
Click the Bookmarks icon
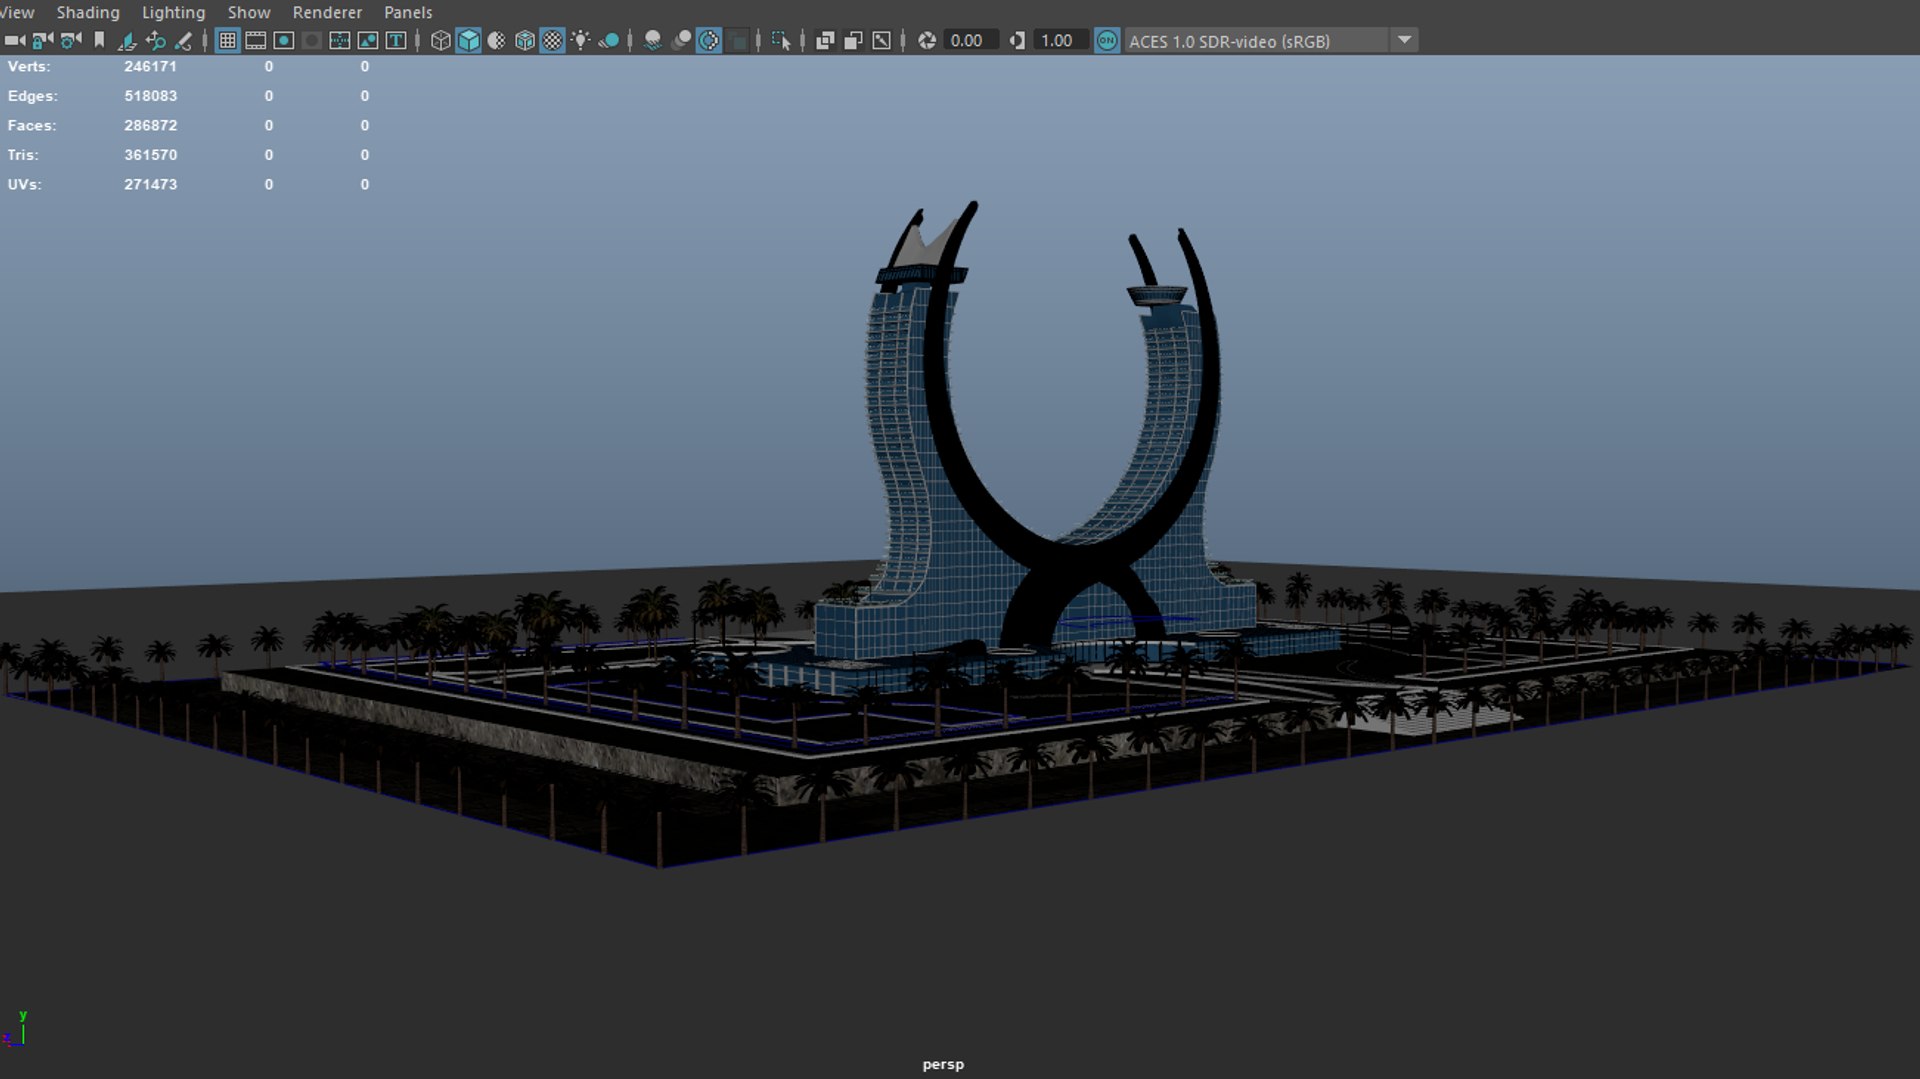coord(99,41)
